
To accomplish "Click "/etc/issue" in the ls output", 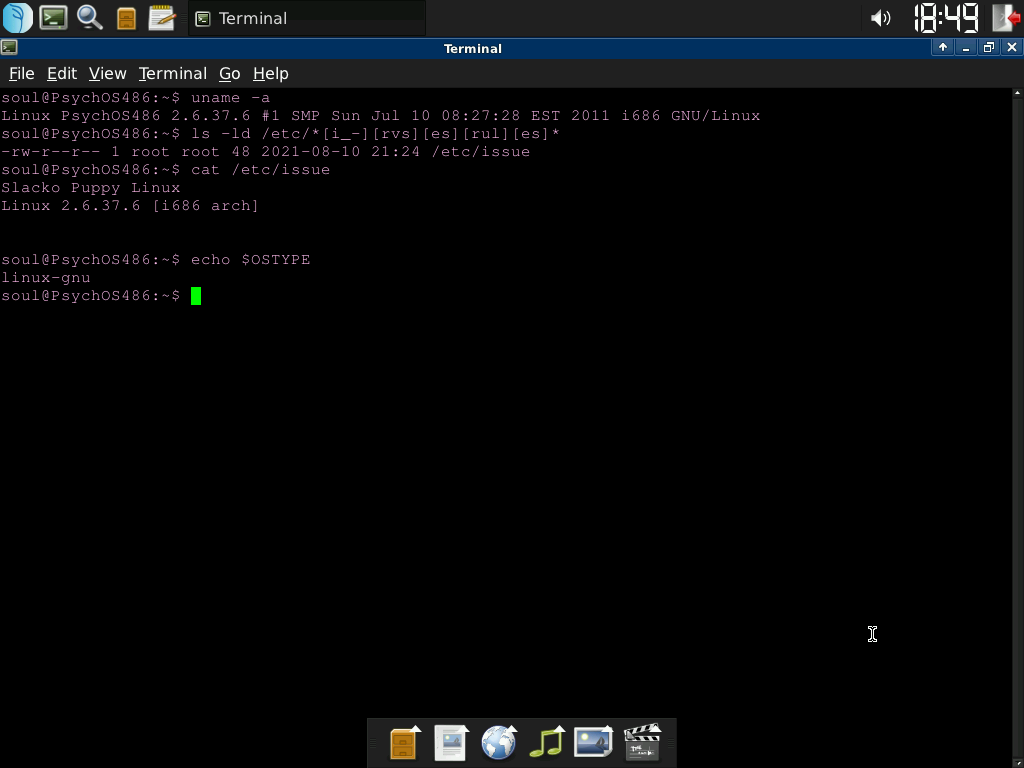I will point(481,152).
